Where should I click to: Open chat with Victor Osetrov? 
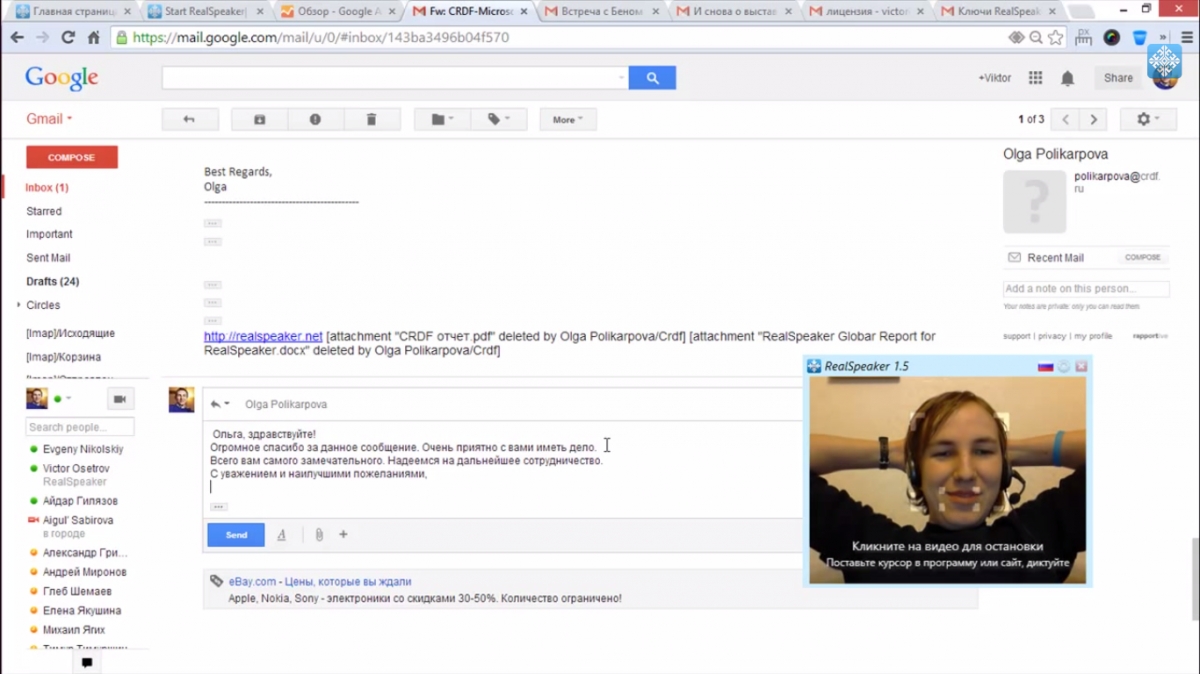pos(76,468)
